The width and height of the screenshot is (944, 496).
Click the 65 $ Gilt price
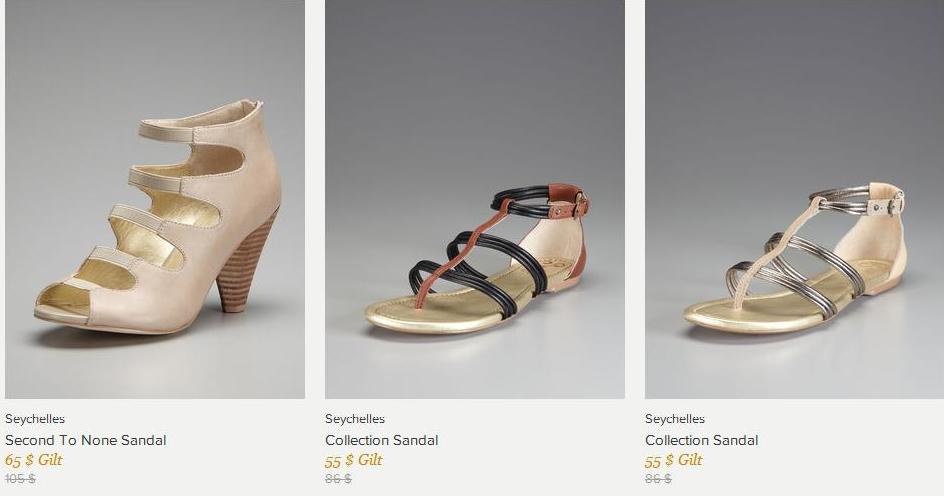[34, 460]
